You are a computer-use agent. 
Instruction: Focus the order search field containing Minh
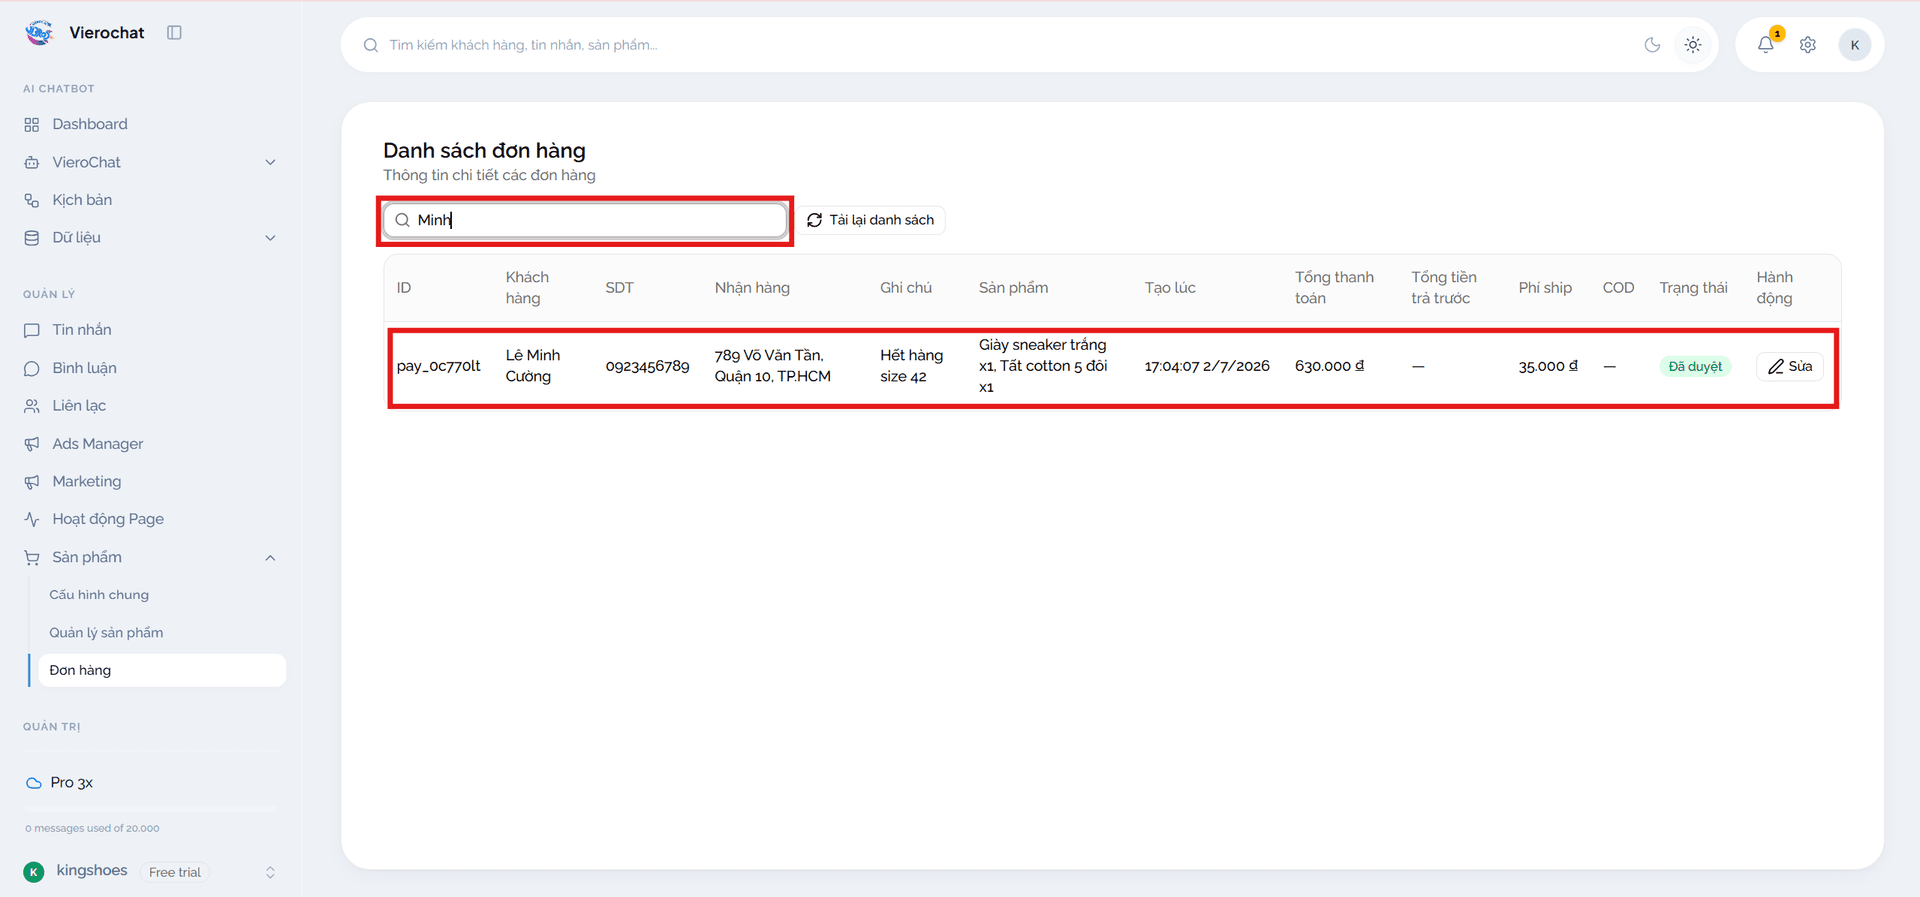(586, 220)
